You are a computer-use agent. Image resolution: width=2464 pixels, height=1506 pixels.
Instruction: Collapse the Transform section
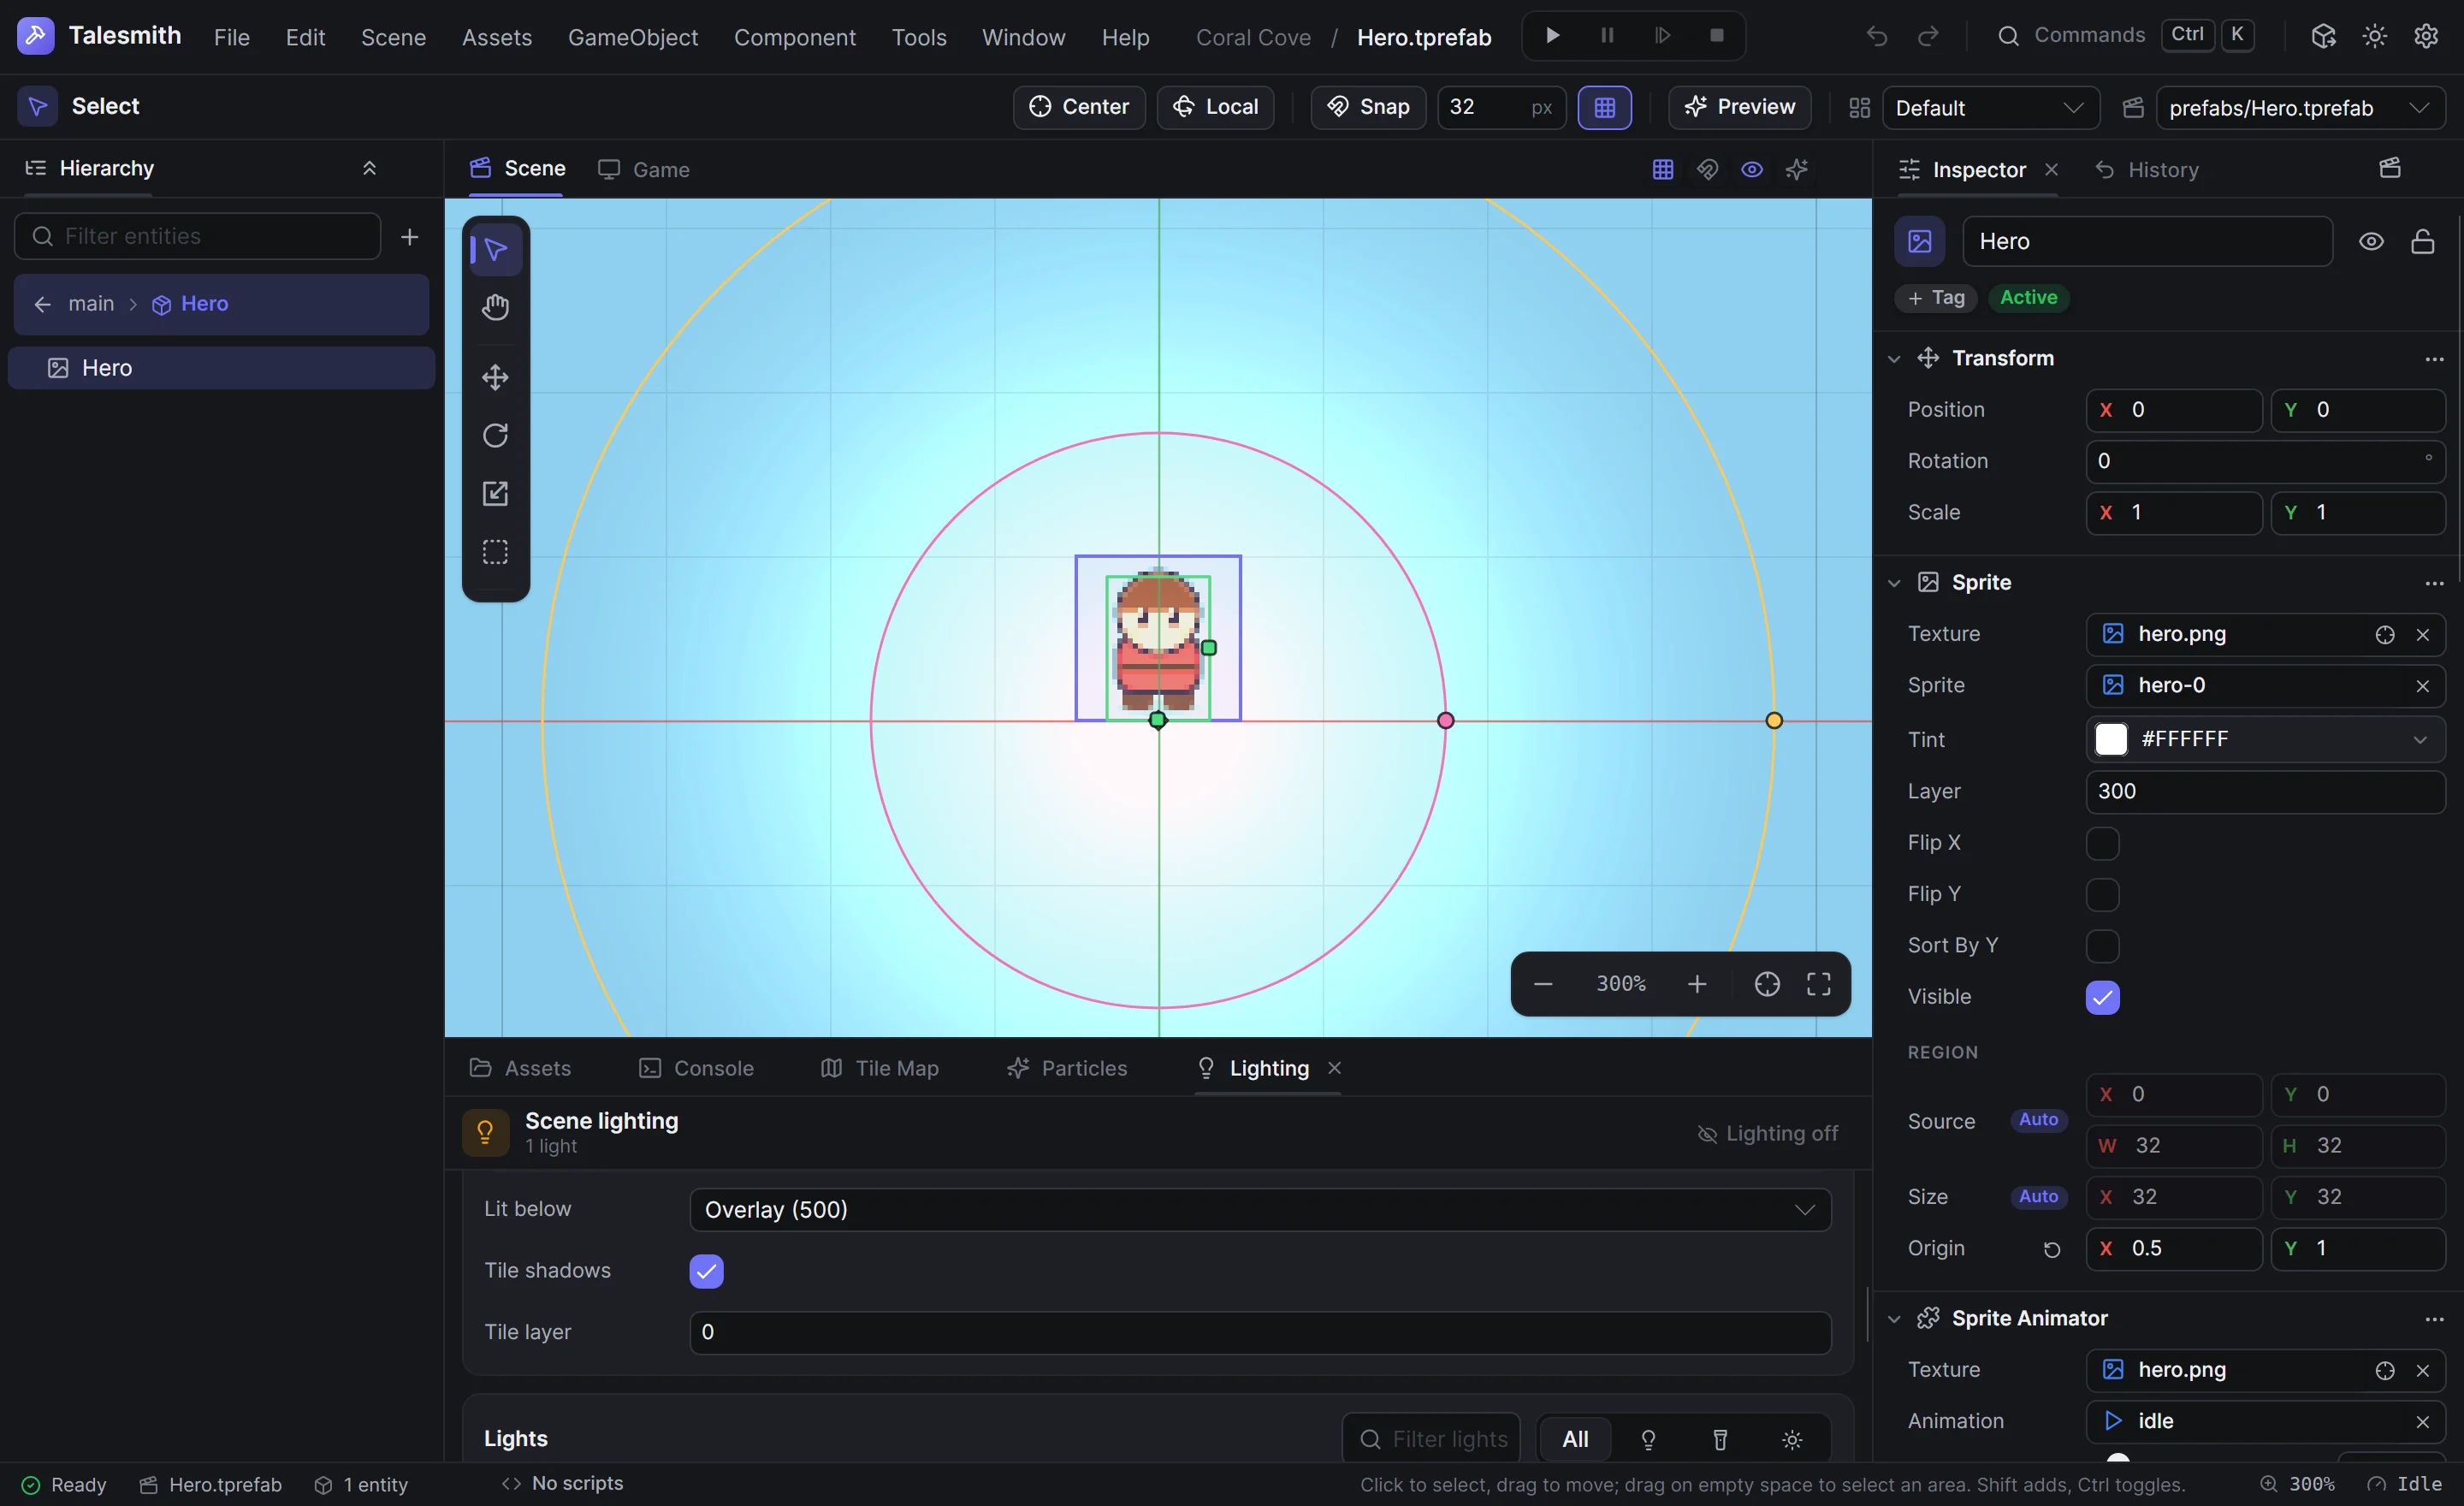click(1893, 359)
